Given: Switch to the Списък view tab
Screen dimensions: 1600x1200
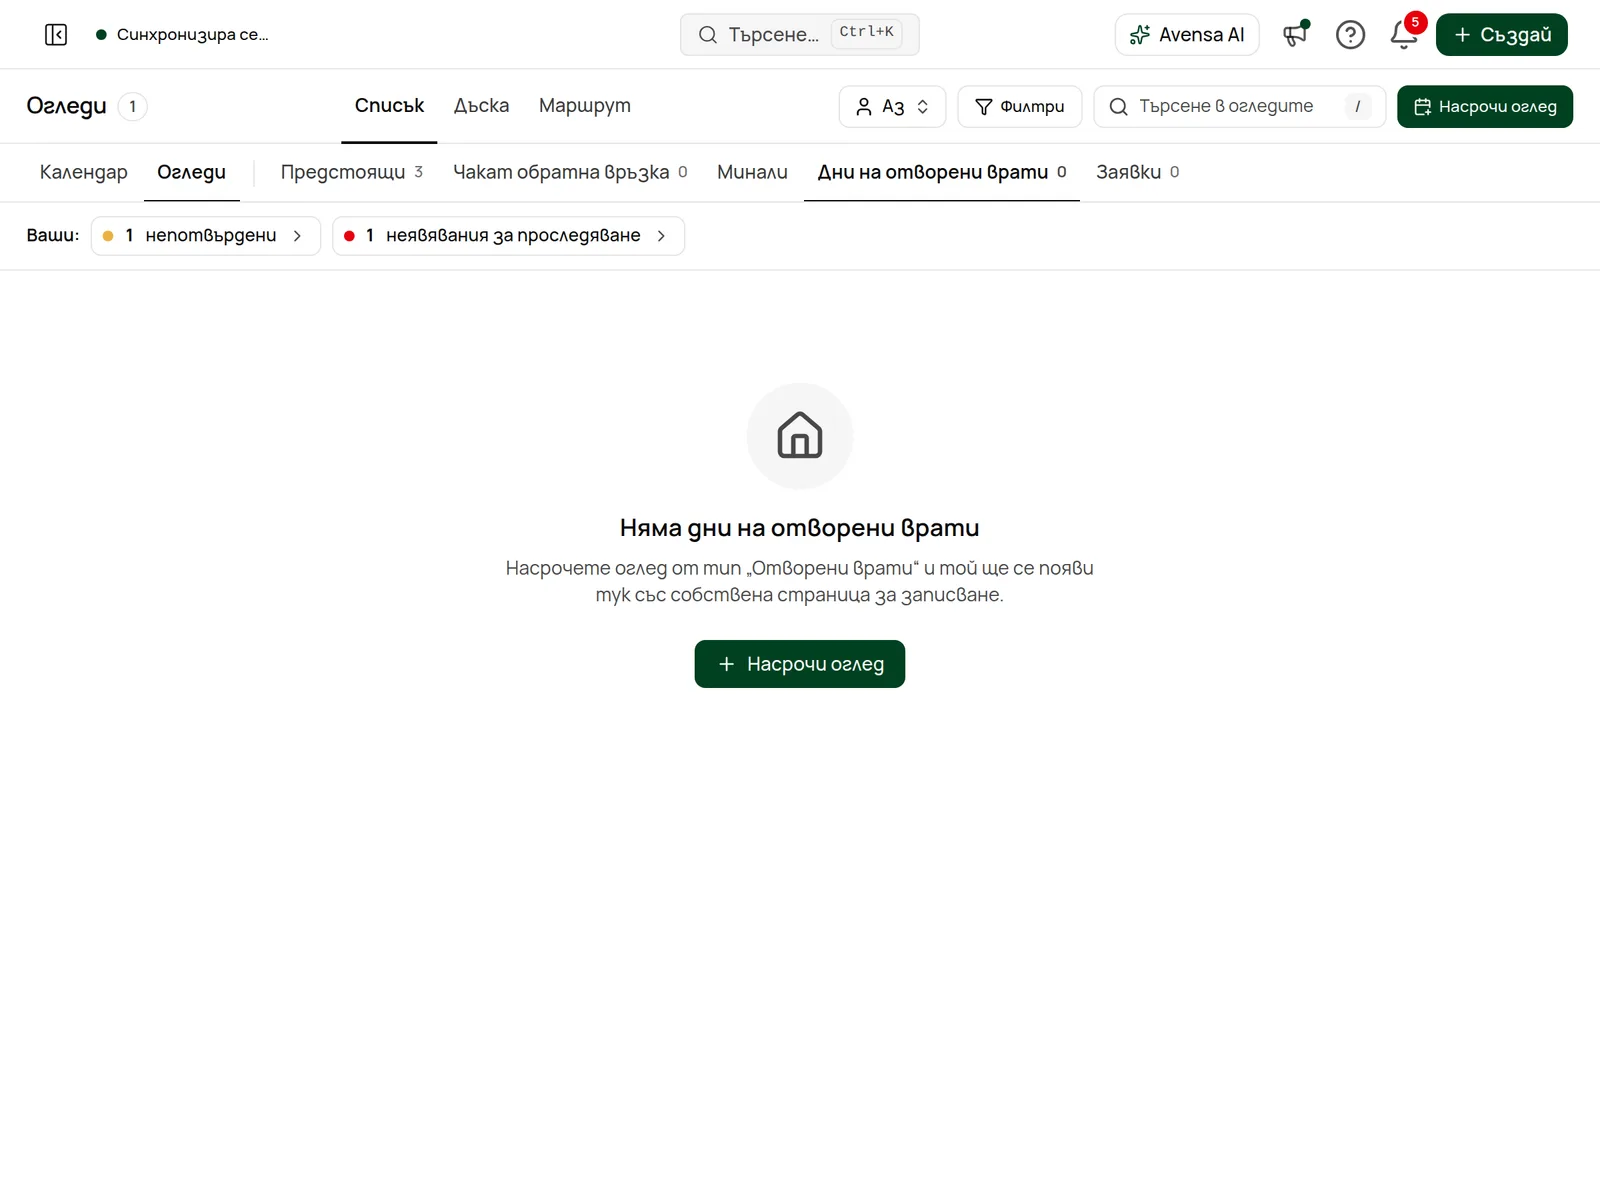Looking at the screenshot, I should tap(389, 106).
